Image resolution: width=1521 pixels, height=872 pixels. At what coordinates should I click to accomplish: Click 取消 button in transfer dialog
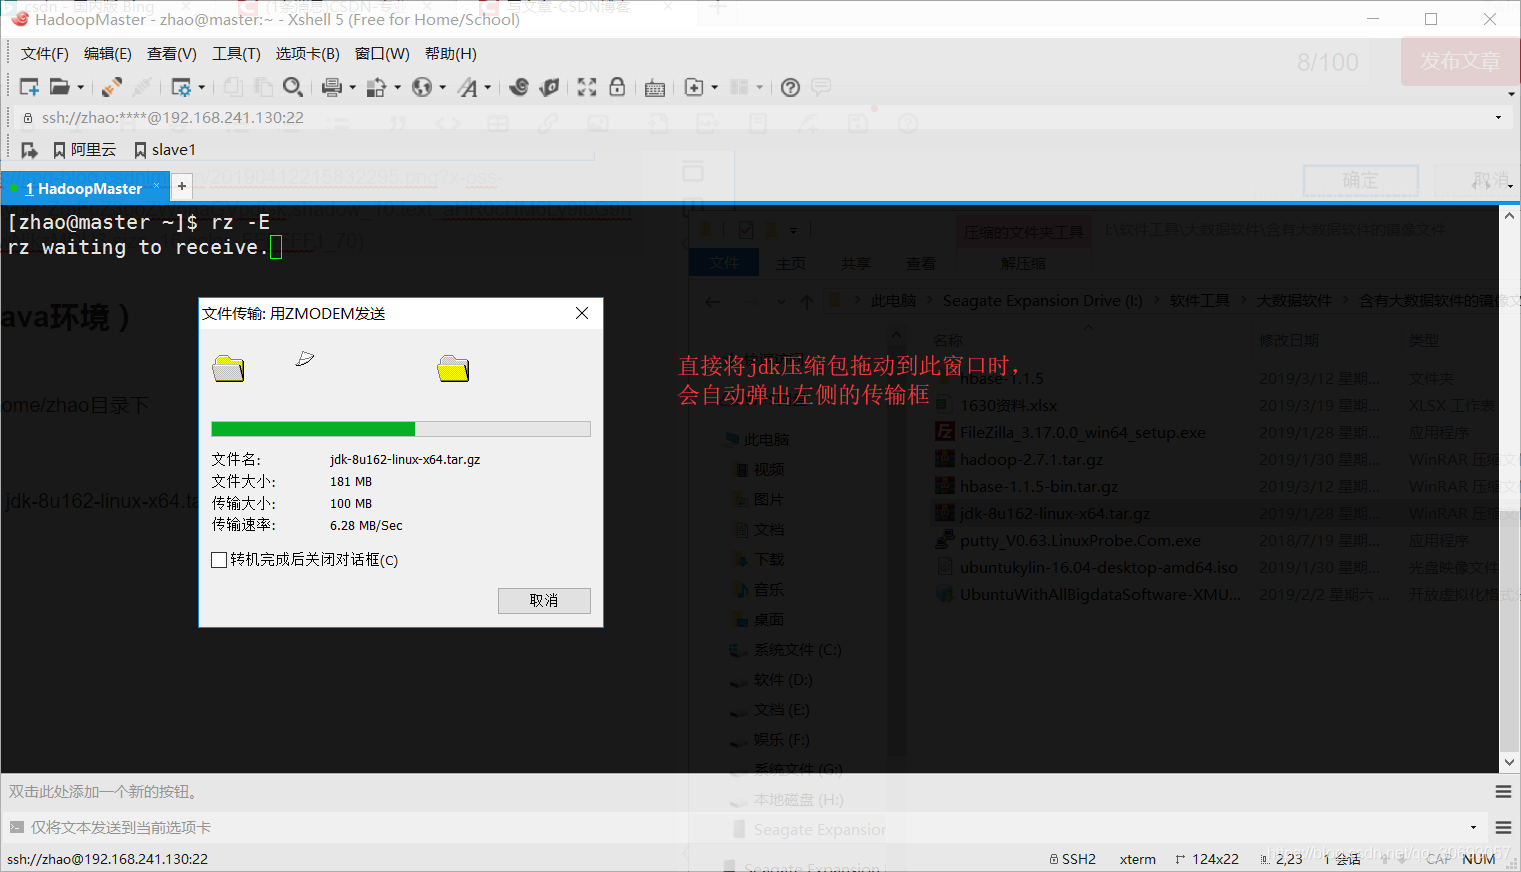click(x=544, y=600)
